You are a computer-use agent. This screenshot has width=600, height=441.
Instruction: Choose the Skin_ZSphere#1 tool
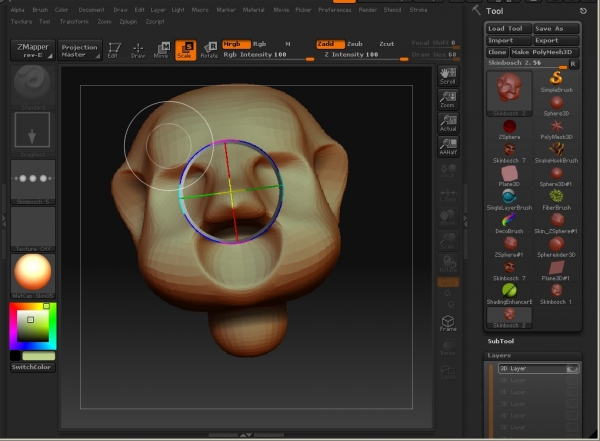[556, 224]
